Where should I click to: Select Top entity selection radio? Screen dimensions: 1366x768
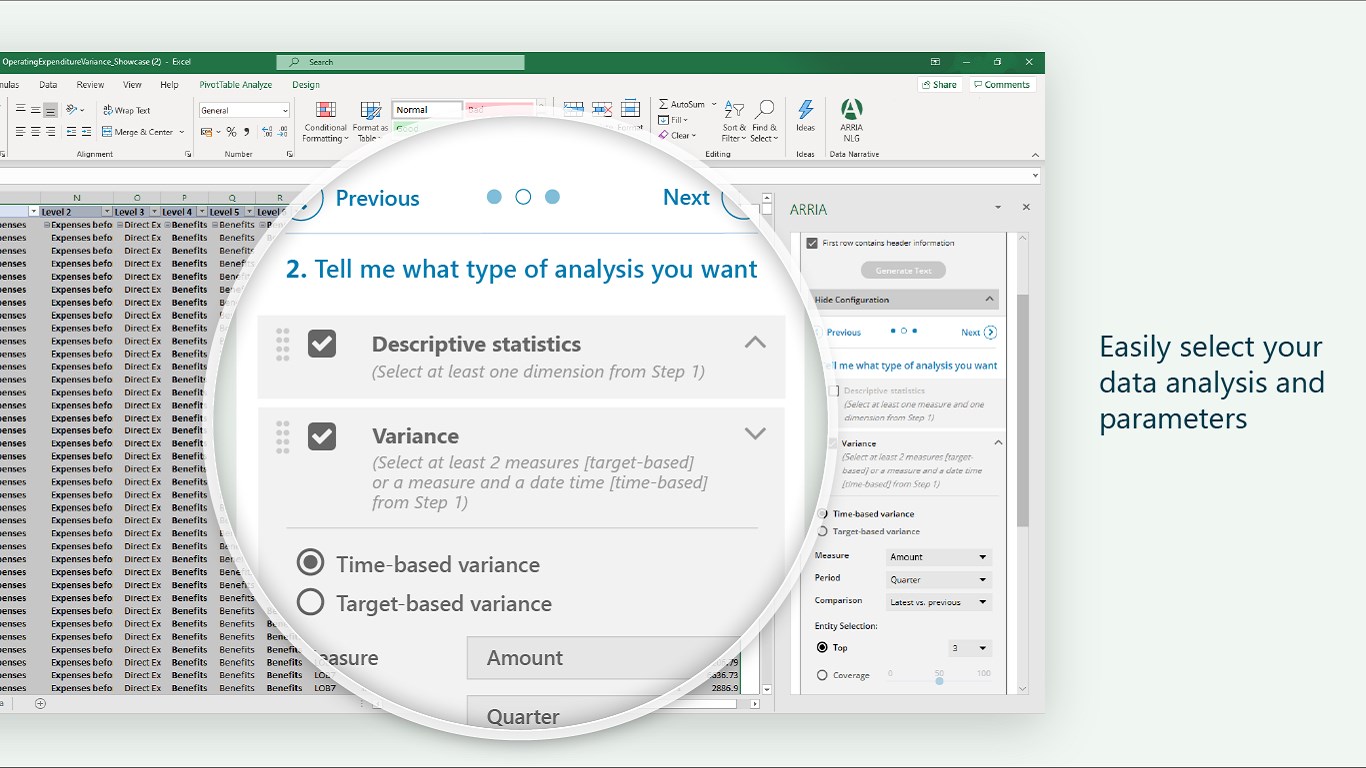point(822,648)
